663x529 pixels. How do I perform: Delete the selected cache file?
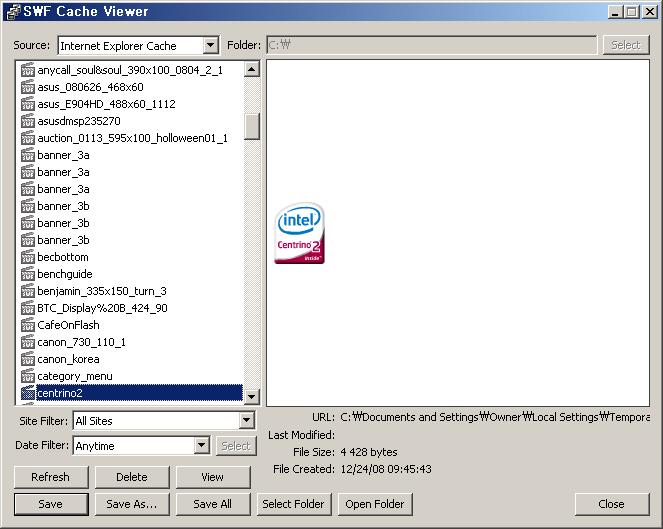(x=132, y=477)
